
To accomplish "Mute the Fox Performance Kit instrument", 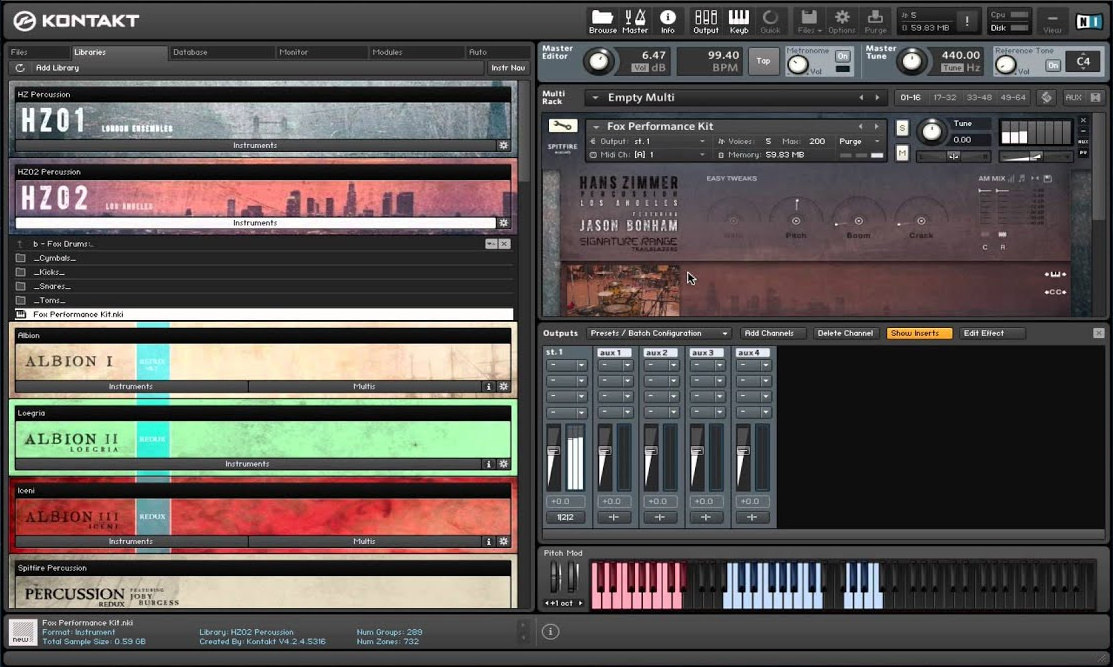I will (x=901, y=153).
